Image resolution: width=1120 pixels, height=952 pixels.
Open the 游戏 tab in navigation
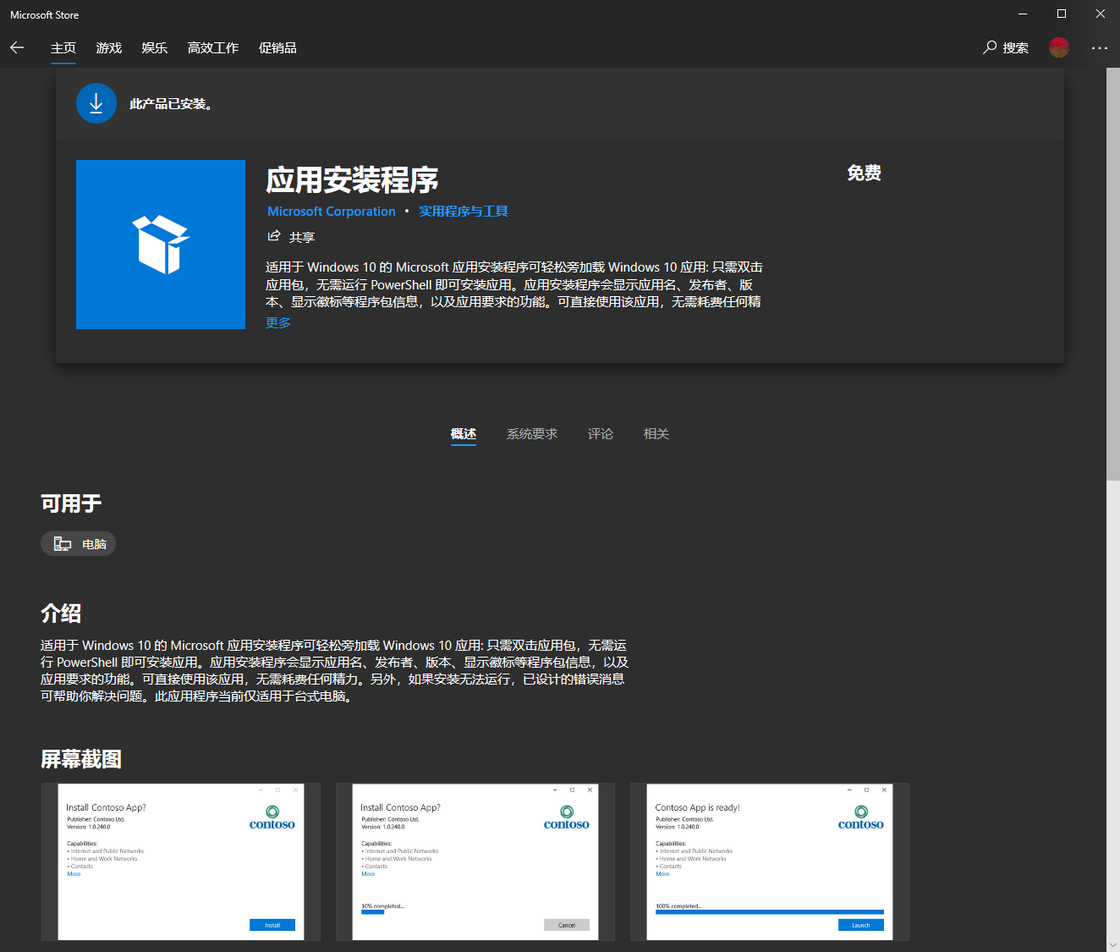pyautogui.click(x=109, y=48)
